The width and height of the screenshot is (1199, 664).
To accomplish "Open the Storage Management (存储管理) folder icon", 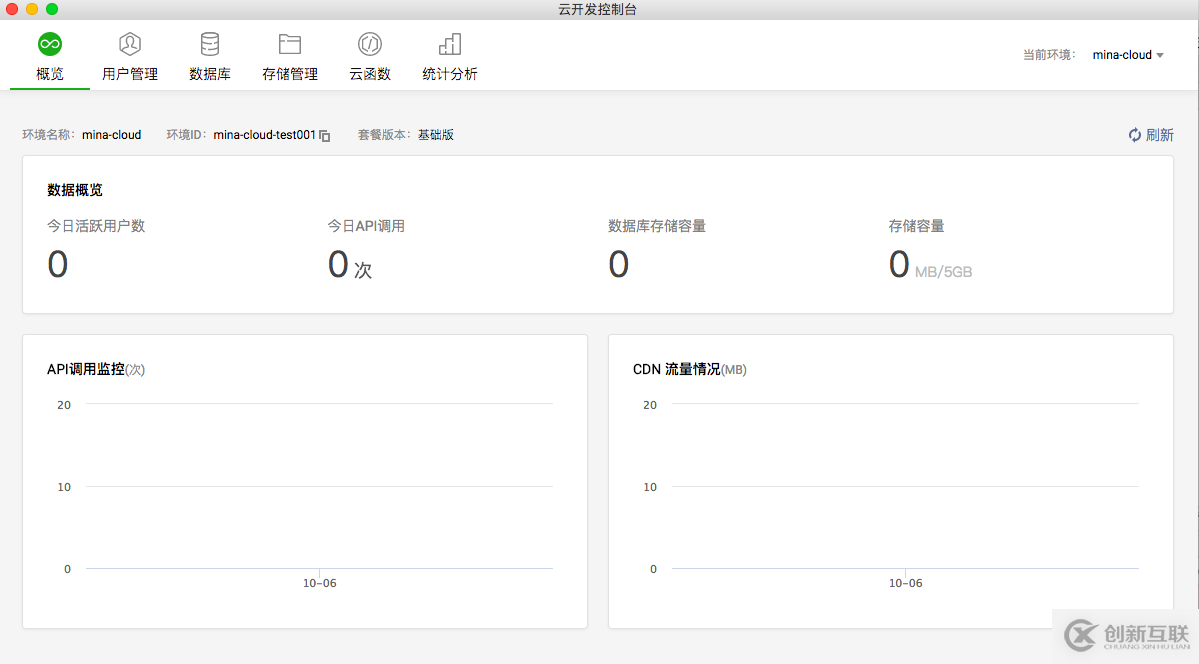I will 290,44.
